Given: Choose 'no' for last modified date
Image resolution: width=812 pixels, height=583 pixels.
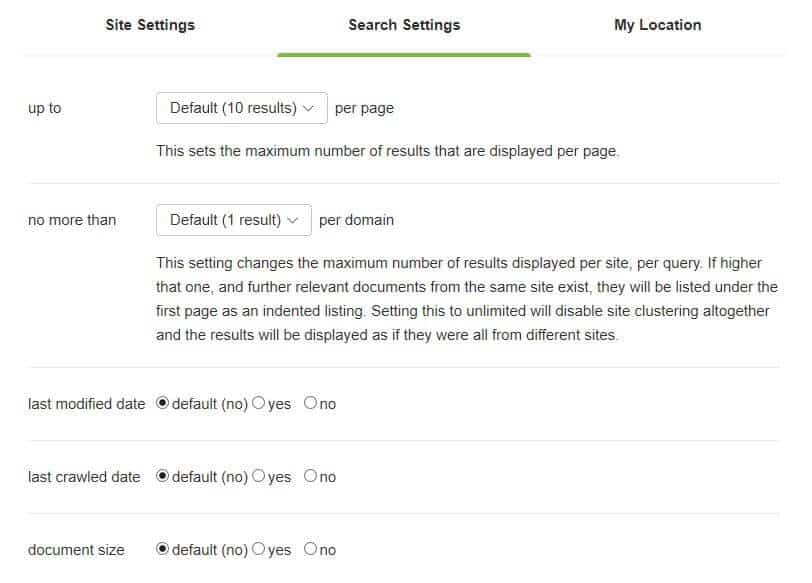Looking at the screenshot, I should coord(311,404).
